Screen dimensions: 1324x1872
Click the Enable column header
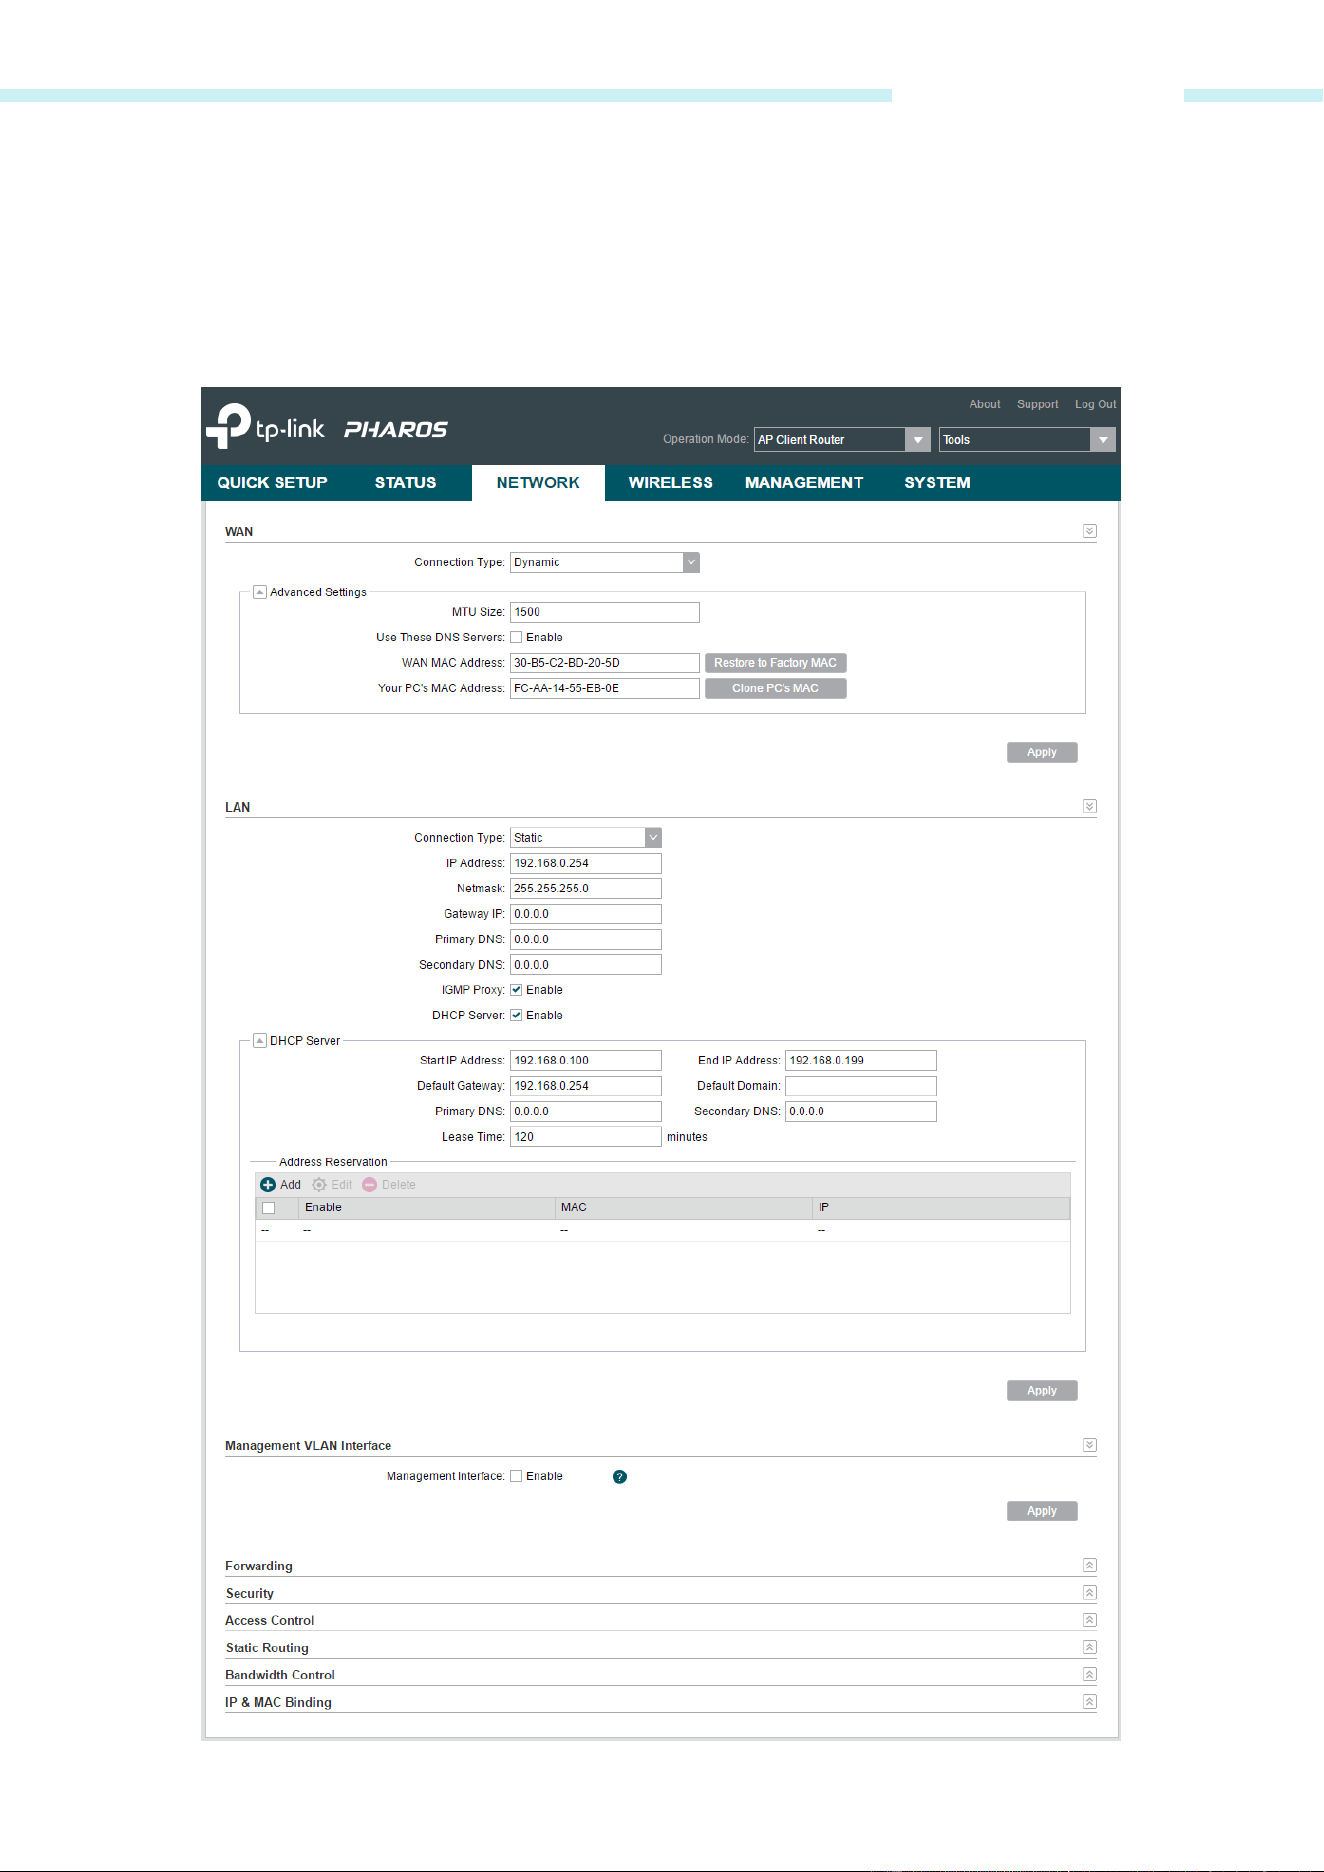pos(427,1208)
